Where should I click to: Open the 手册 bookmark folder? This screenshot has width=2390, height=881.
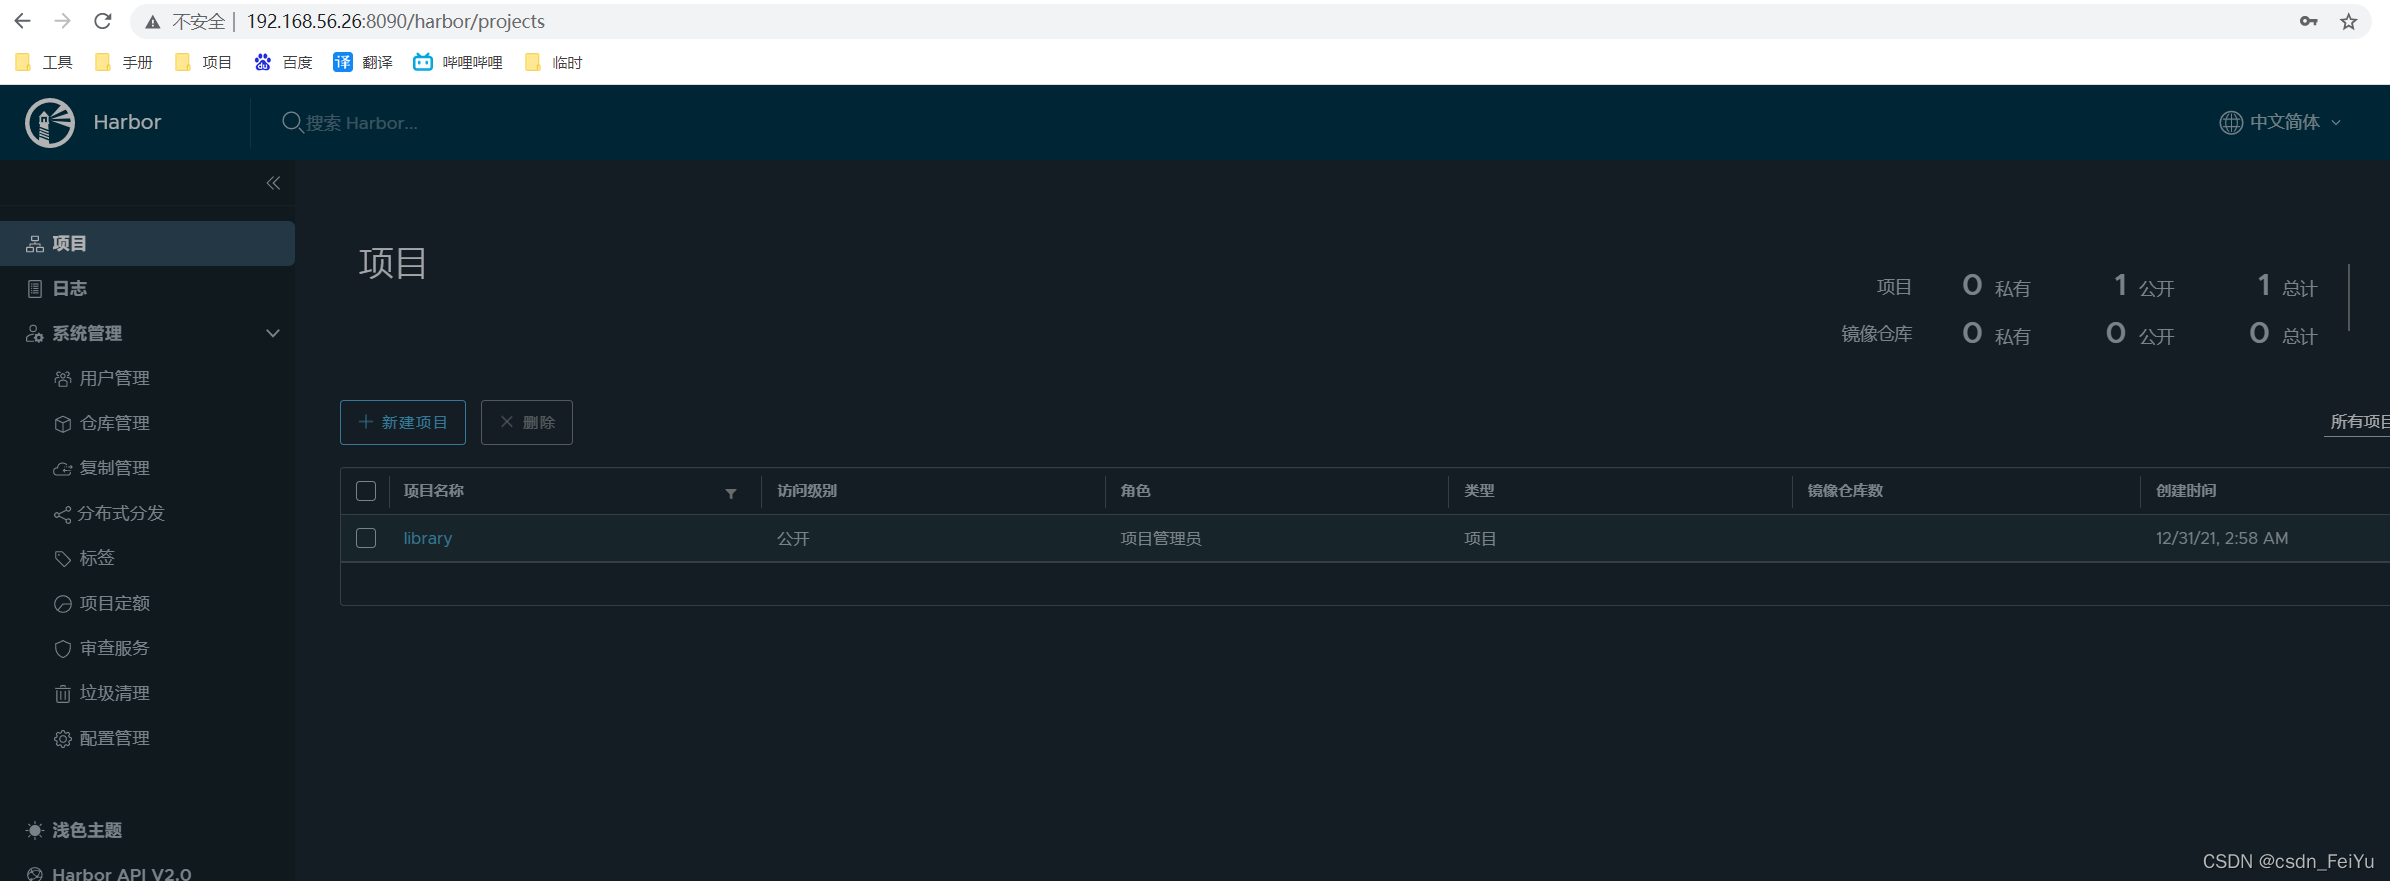click(x=124, y=62)
